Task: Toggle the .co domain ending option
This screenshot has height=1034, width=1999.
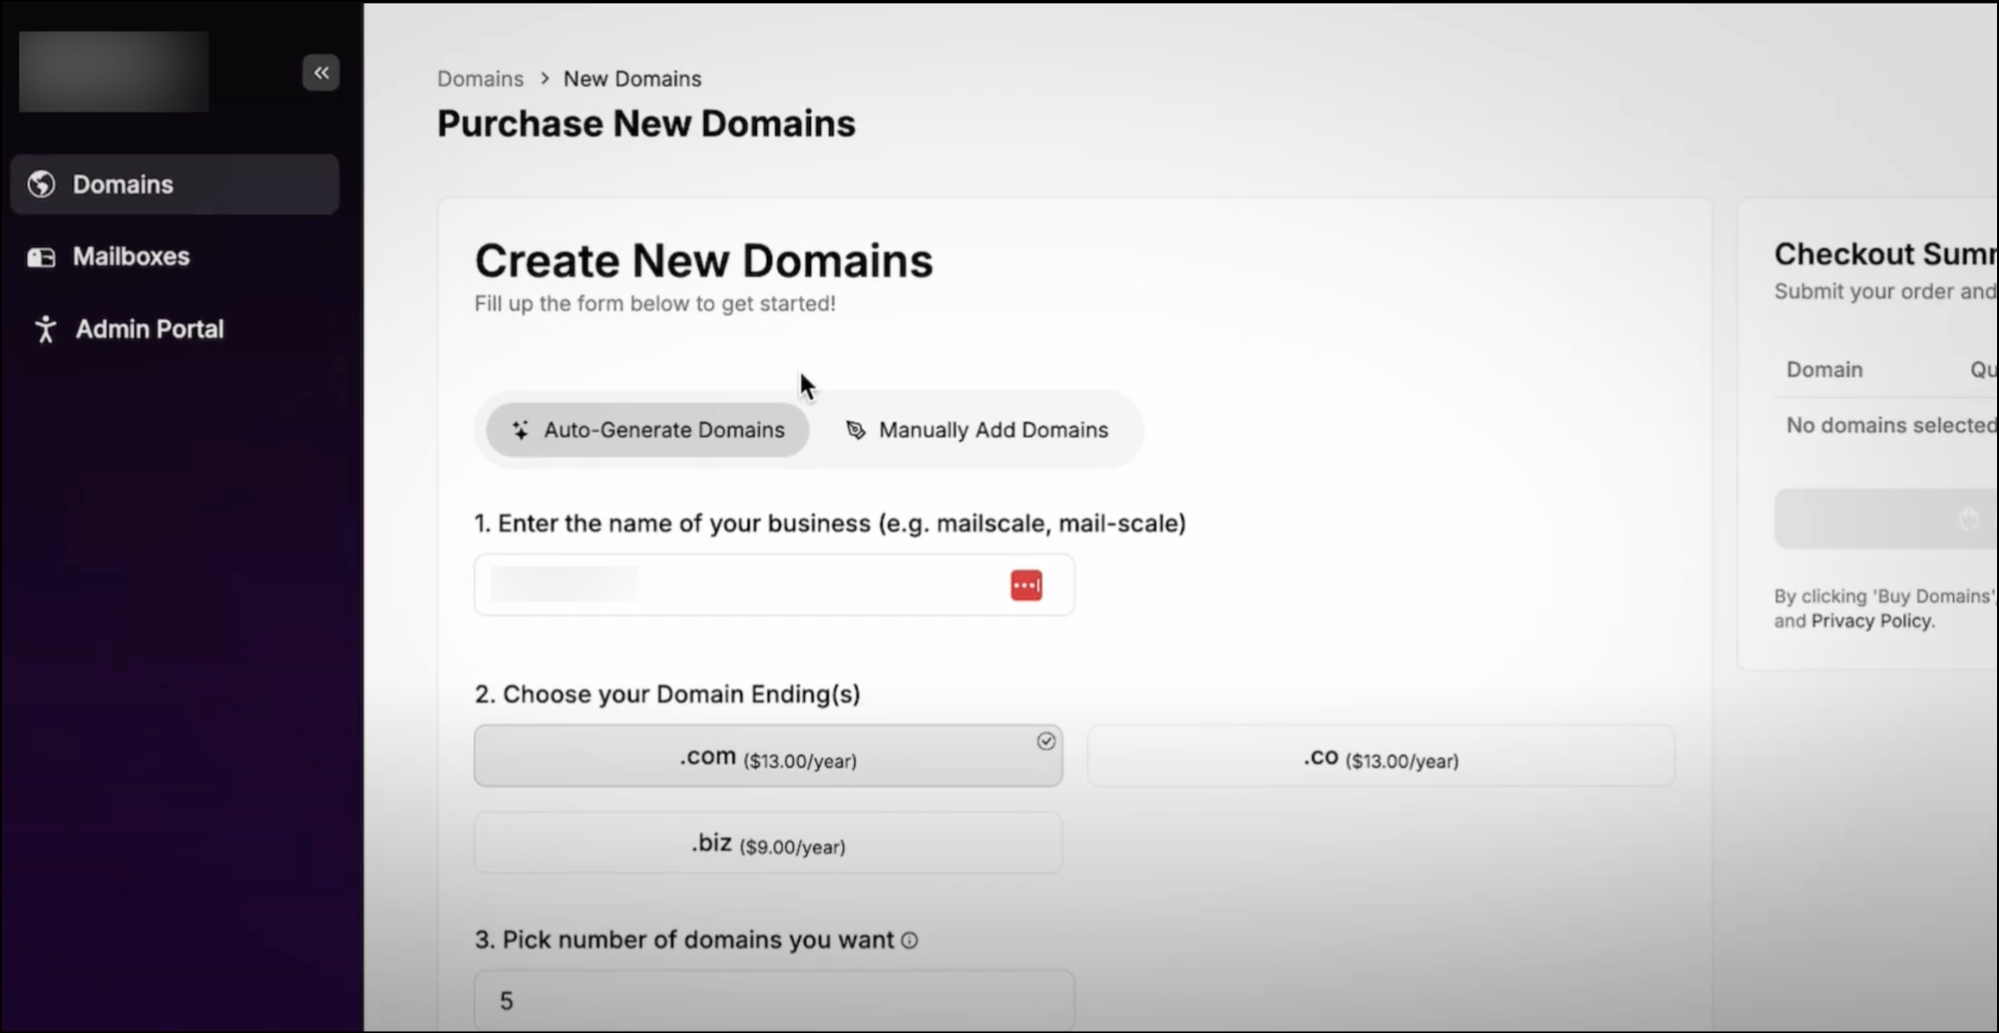Action: point(1380,756)
